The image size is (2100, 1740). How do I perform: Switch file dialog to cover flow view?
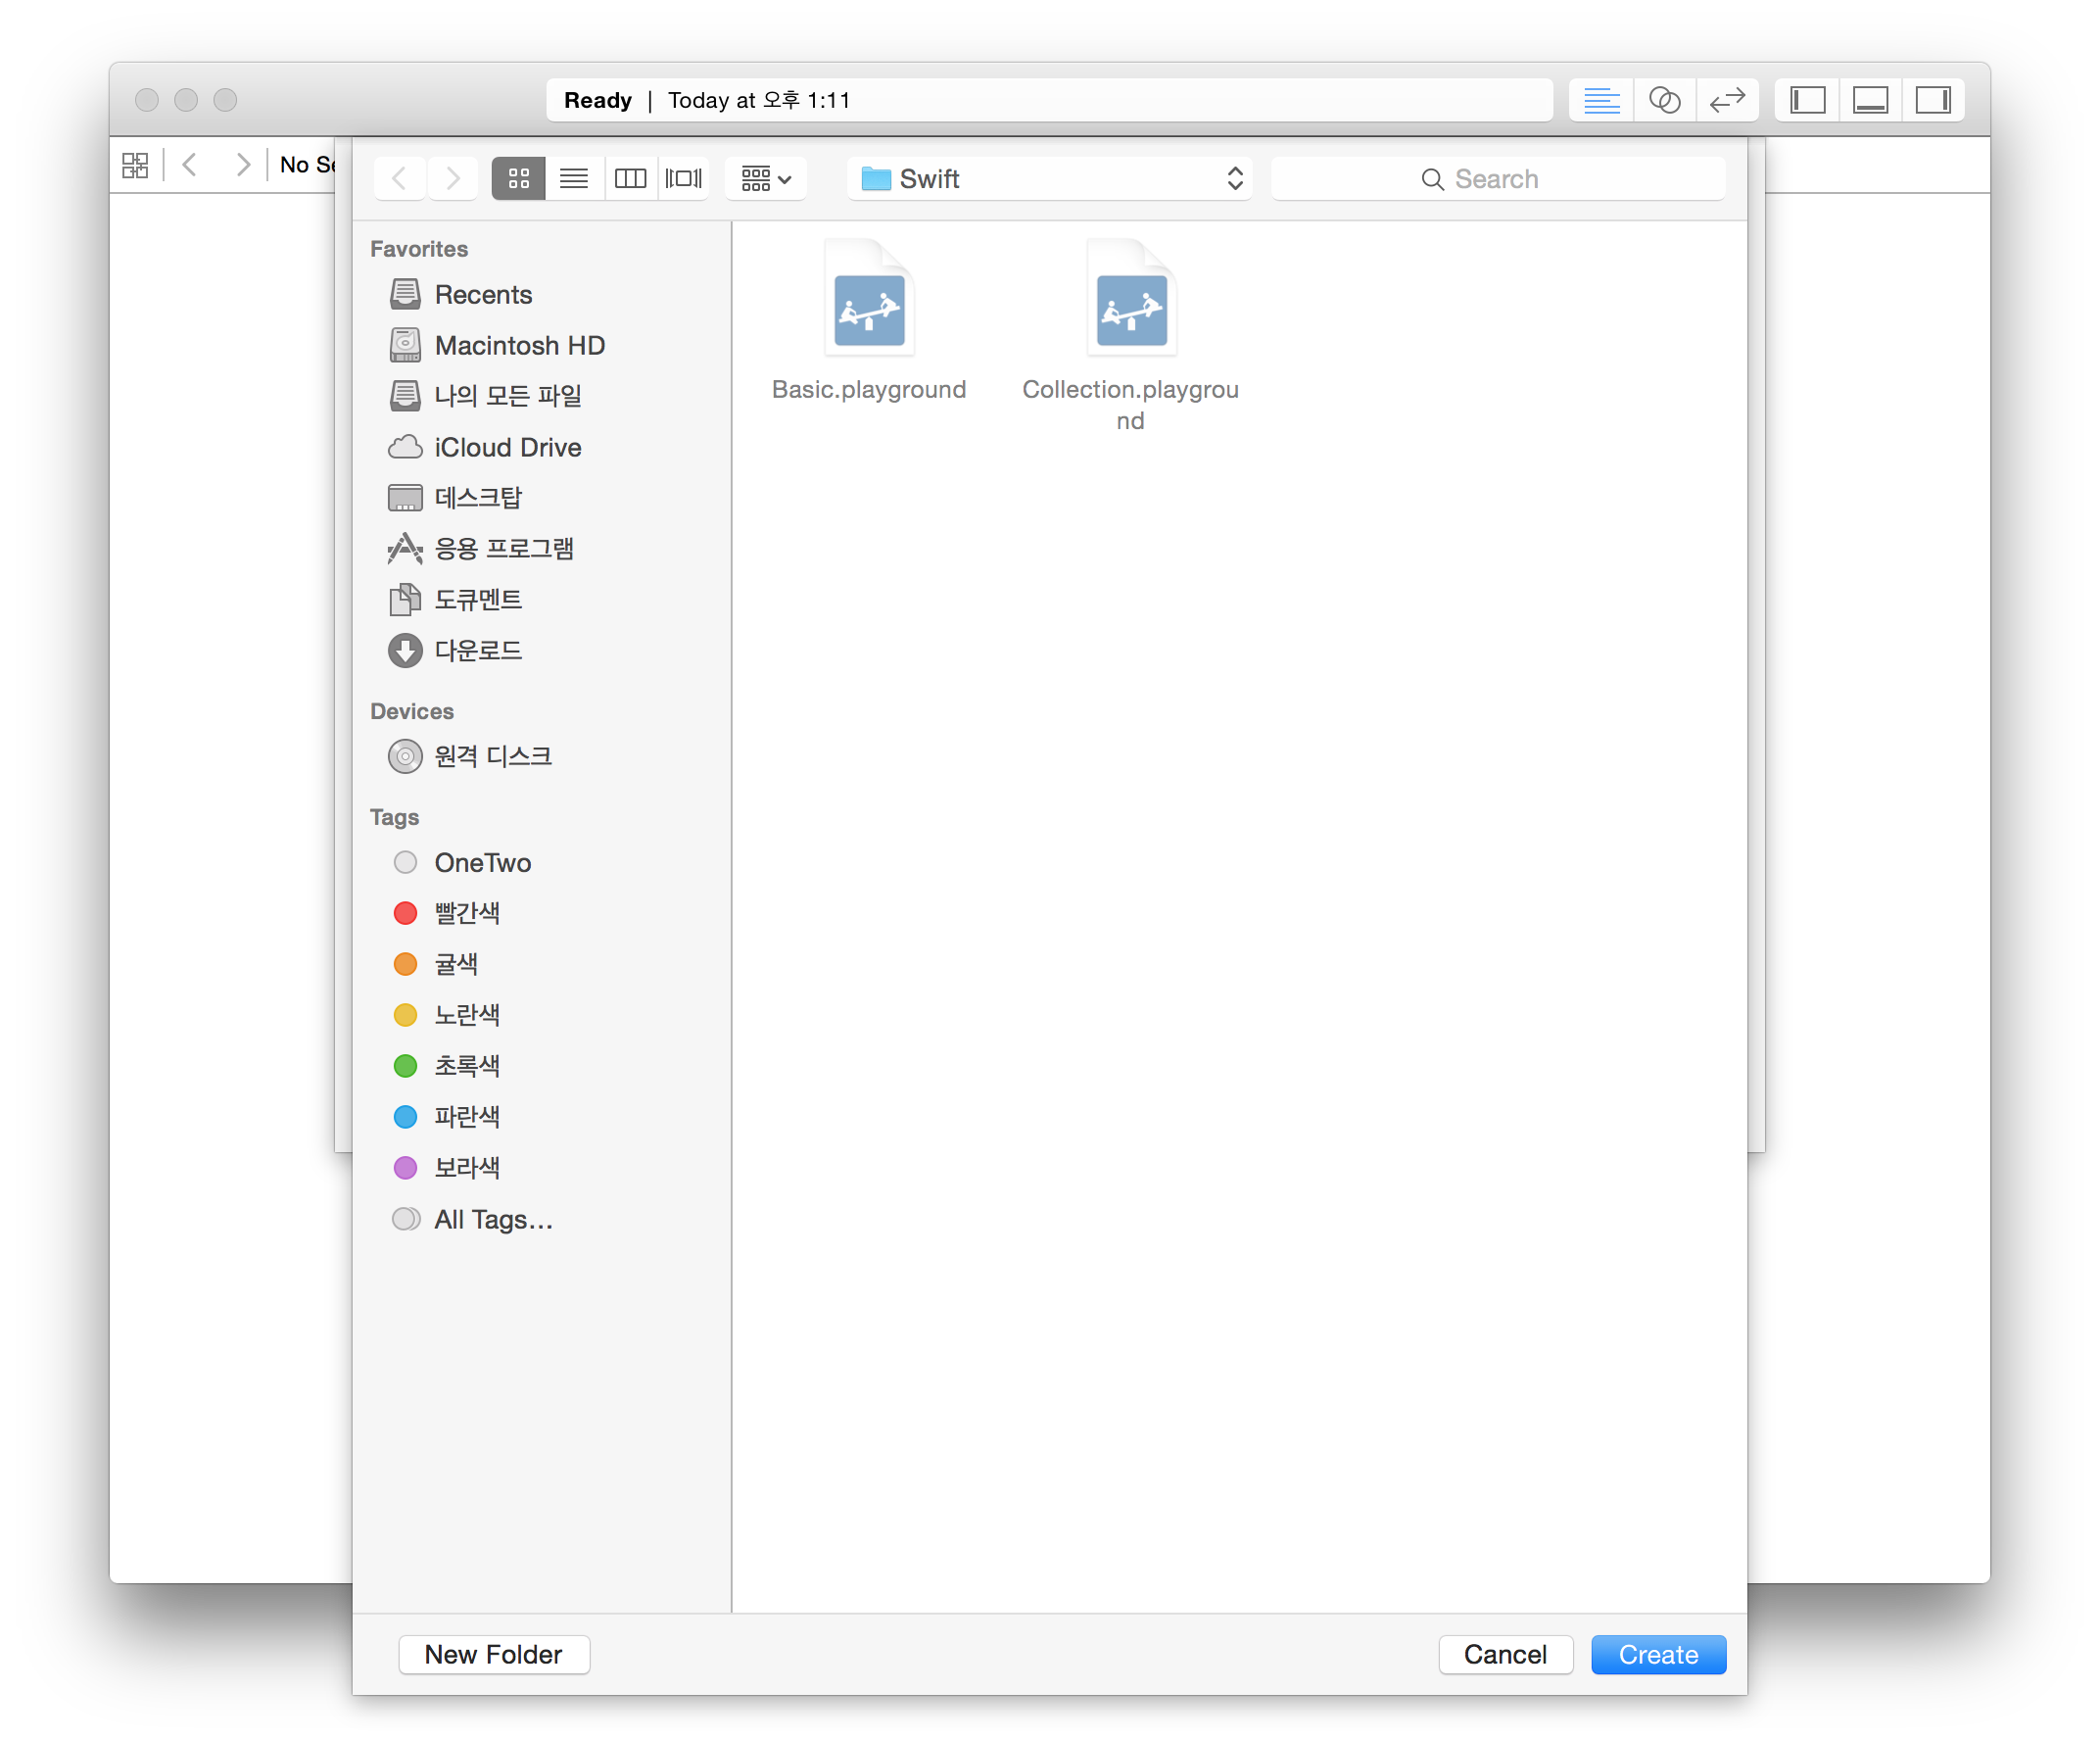point(684,179)
